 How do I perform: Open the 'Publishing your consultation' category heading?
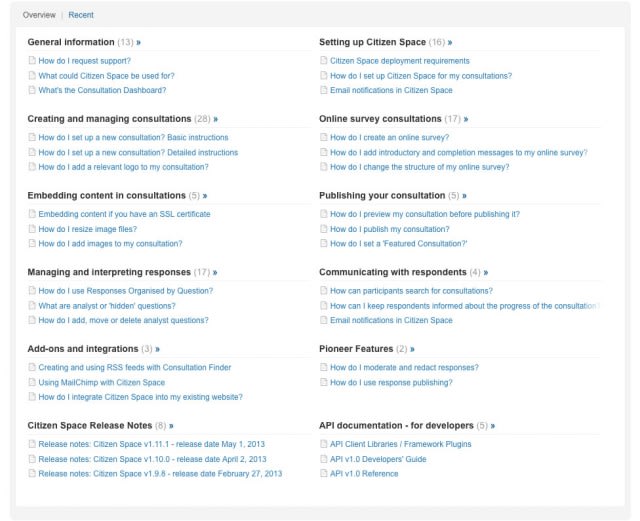(x=382, y=196)
